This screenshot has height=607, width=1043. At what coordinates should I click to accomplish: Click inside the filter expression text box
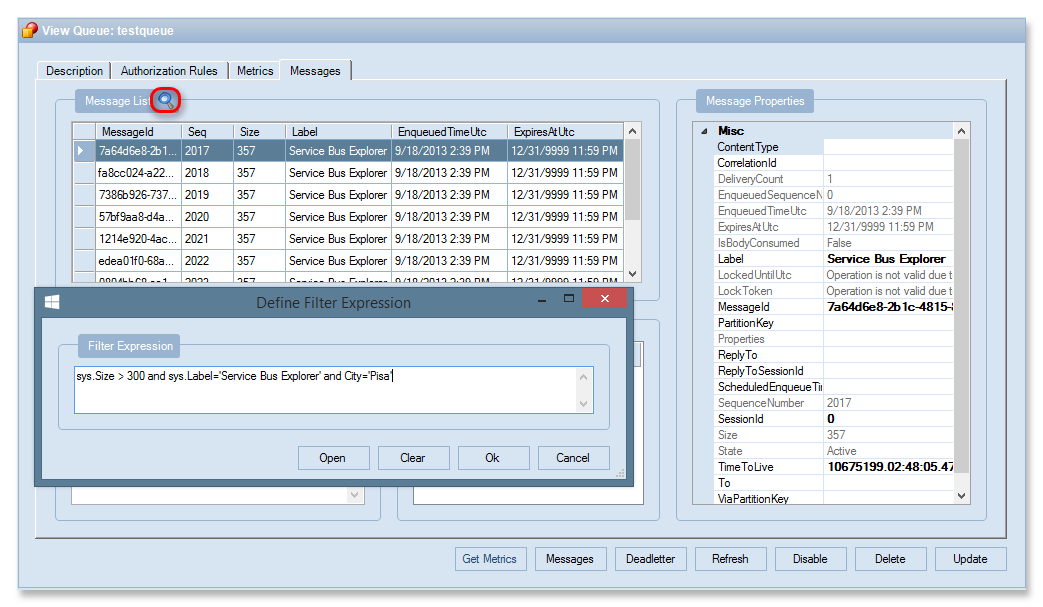click(325, 390)
